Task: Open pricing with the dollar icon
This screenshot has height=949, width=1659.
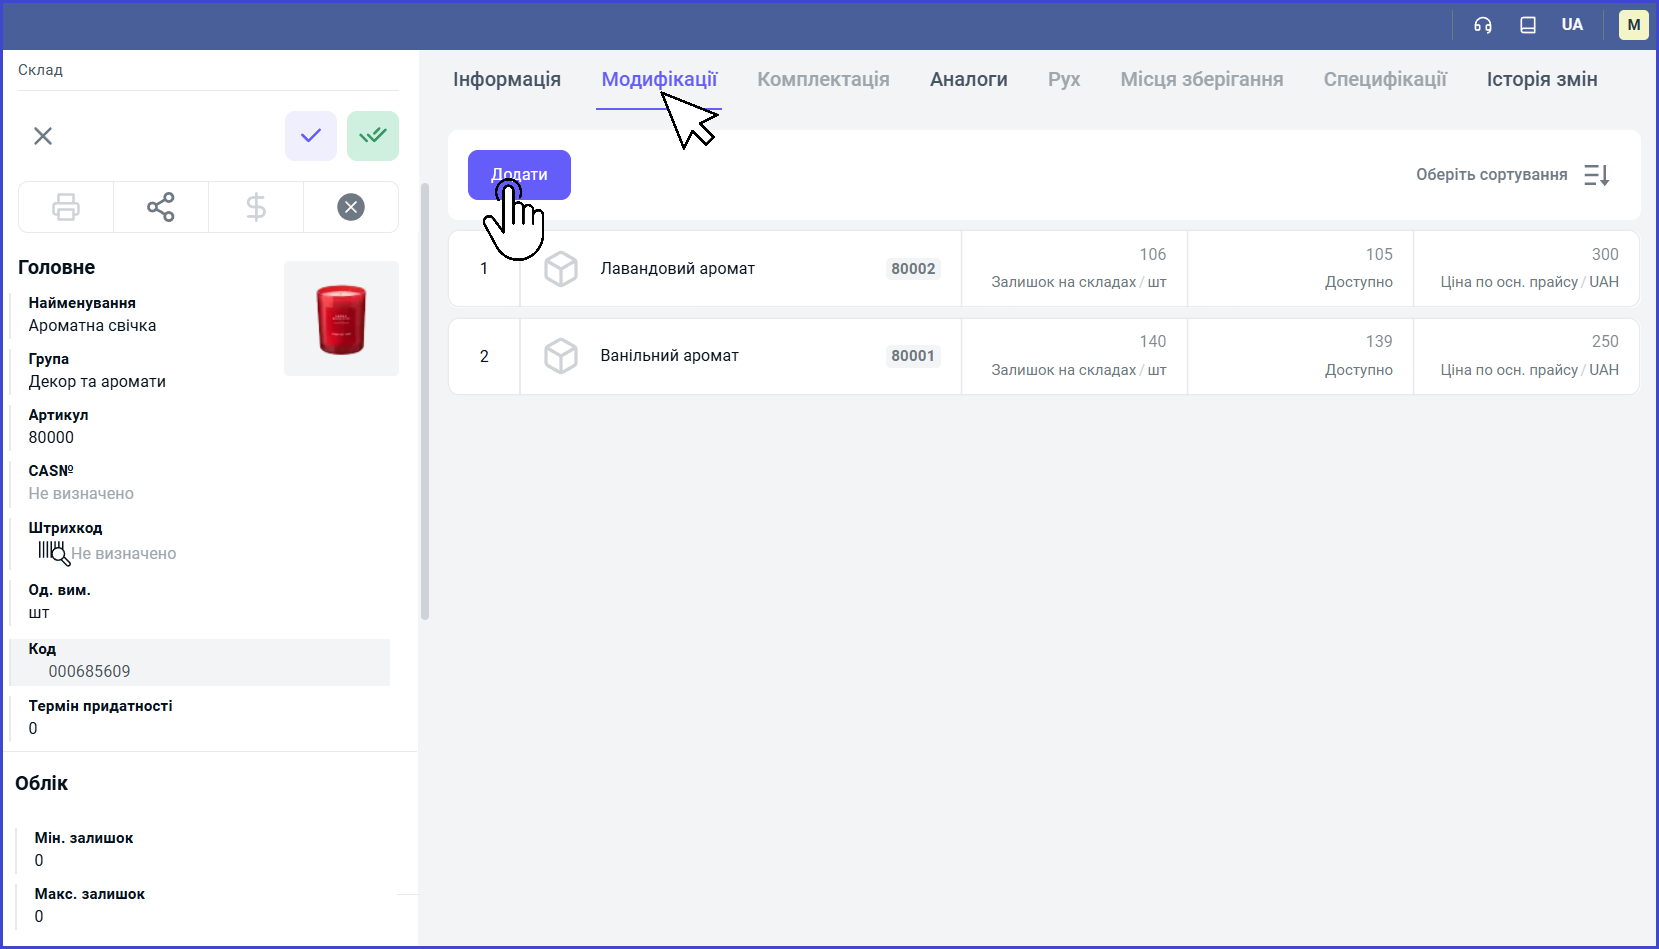Action: pyautogui.click(x=256, y=207)
